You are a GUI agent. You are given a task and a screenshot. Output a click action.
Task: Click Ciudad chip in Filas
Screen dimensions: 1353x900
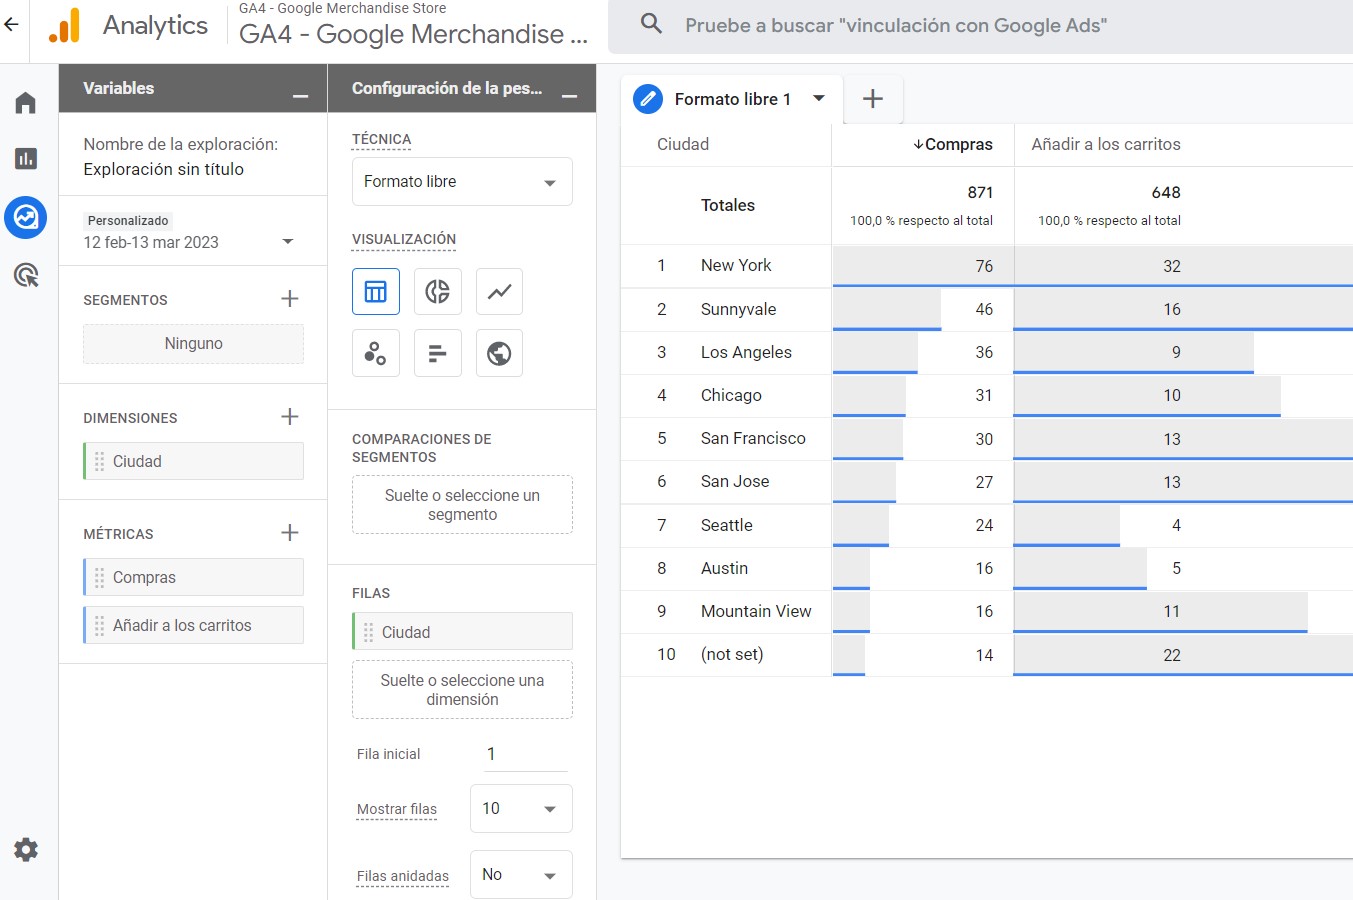462,632
